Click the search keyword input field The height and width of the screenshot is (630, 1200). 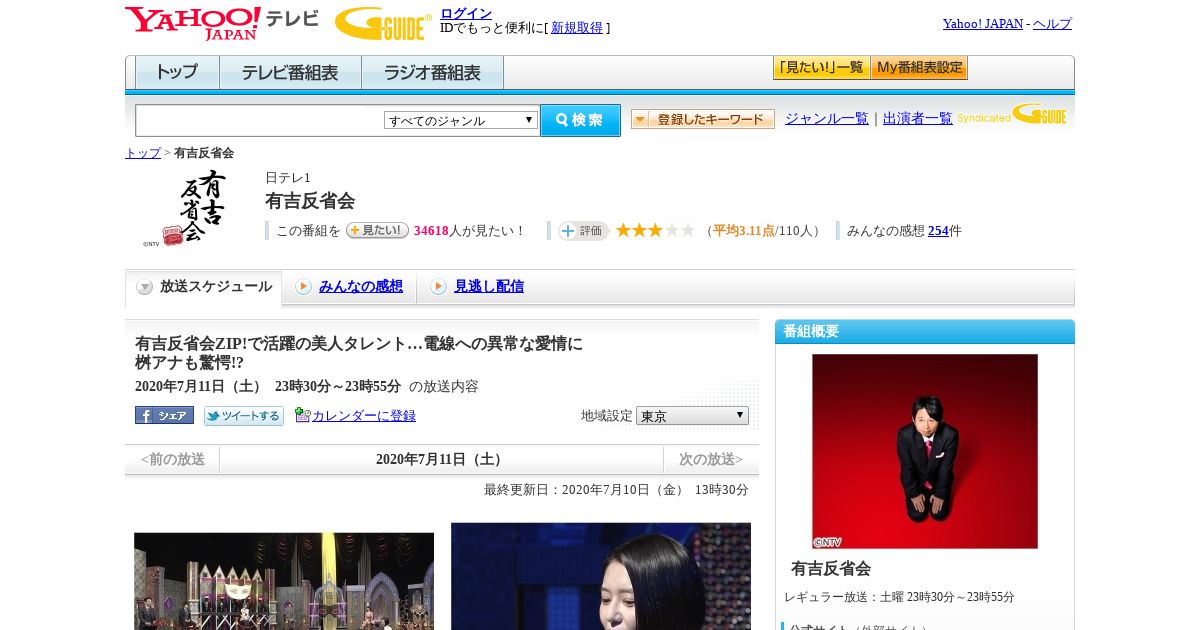260,120
